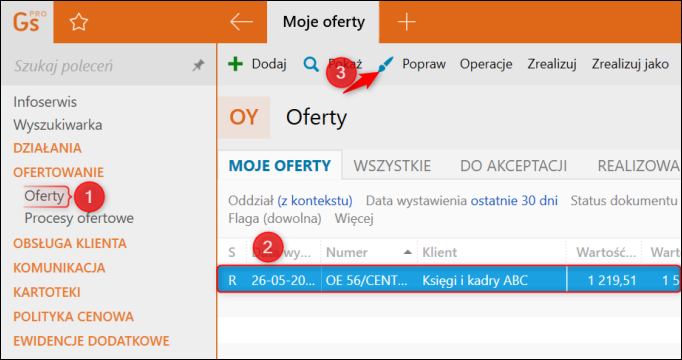The image size is (682, 360).
Task: Expand the DZIAŁANIA section
Action: coord(47,148)
